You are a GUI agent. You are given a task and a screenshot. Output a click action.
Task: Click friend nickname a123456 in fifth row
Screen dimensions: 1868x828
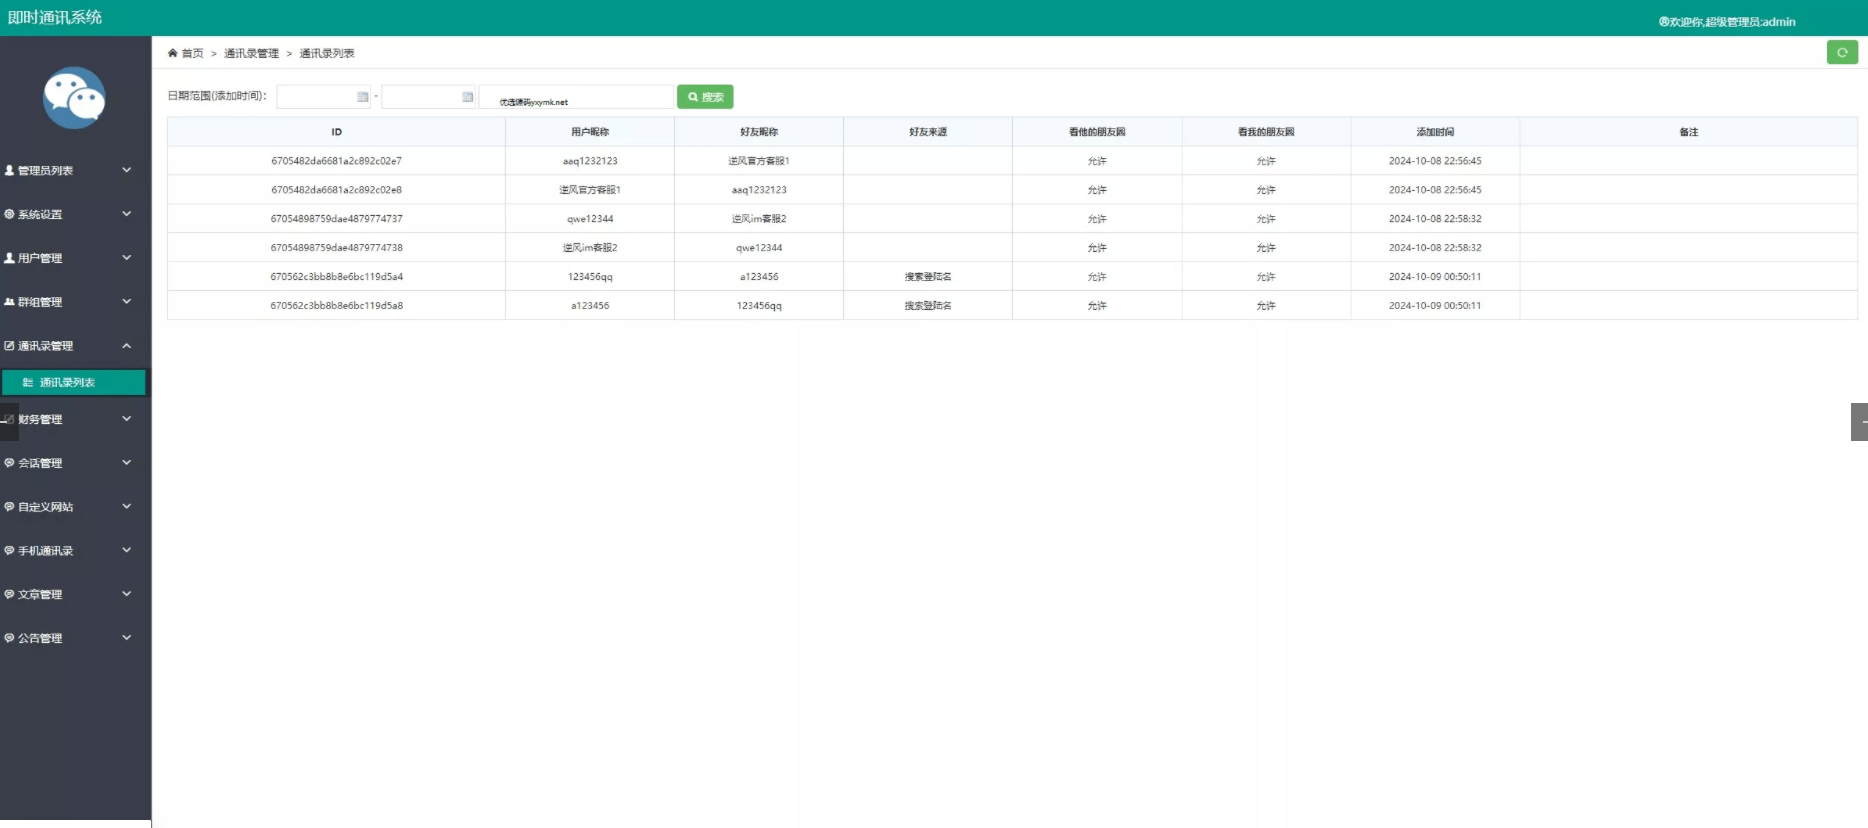pos(759,277)
